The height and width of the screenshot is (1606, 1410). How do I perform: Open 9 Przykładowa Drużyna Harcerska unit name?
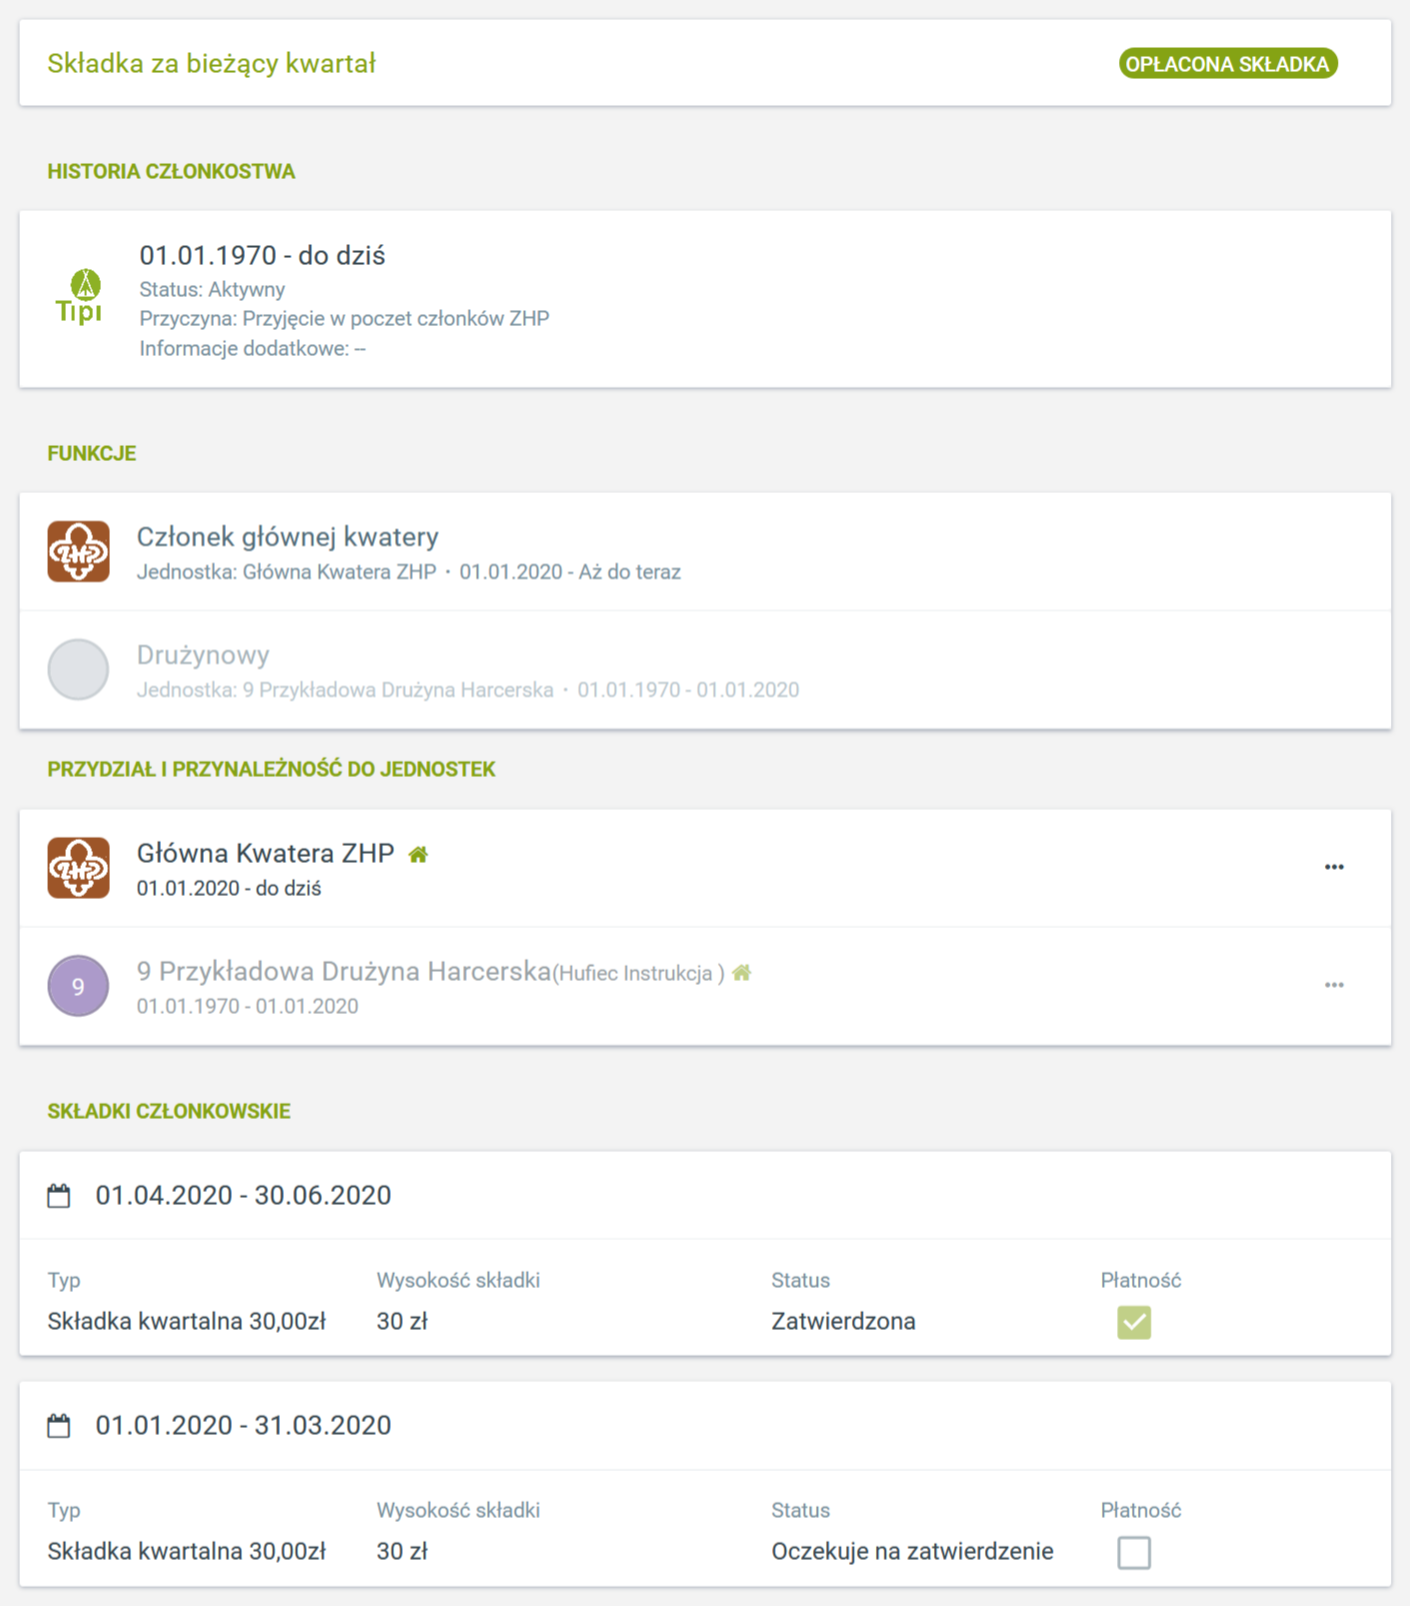(x=344, y=971)
